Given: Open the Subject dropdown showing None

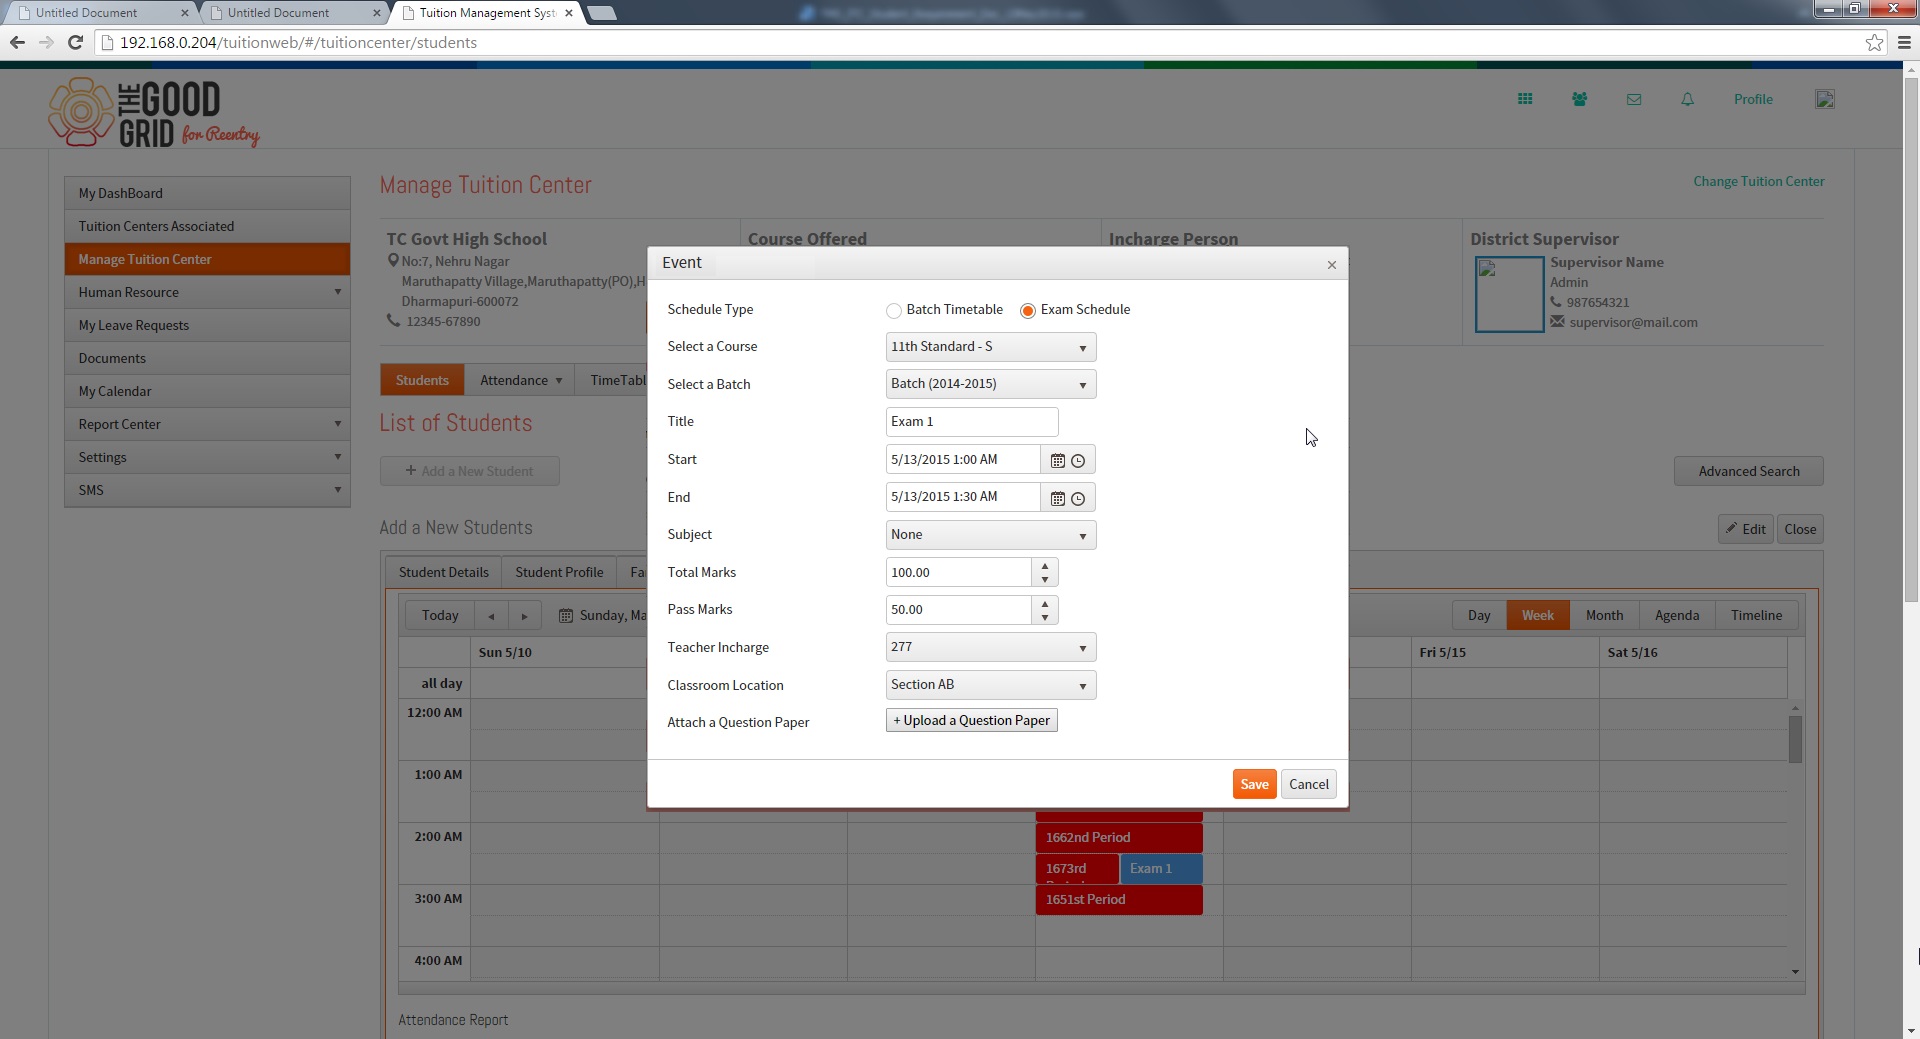Looking at the screenshot, I should [x=991, y=535].
